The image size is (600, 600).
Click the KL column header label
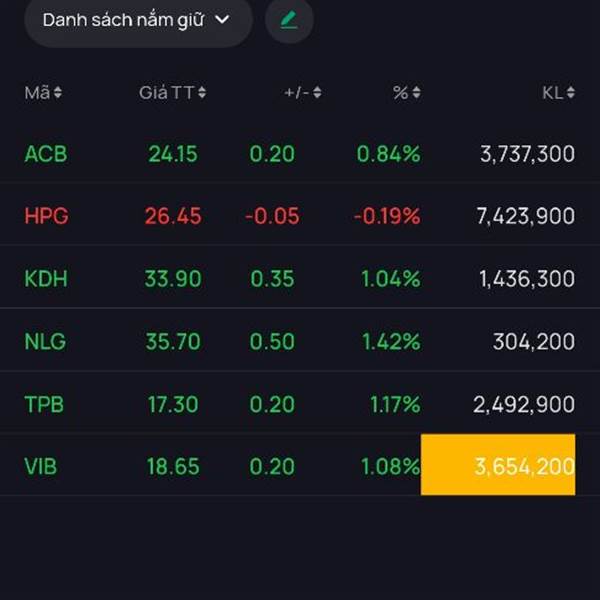point(552,93)
